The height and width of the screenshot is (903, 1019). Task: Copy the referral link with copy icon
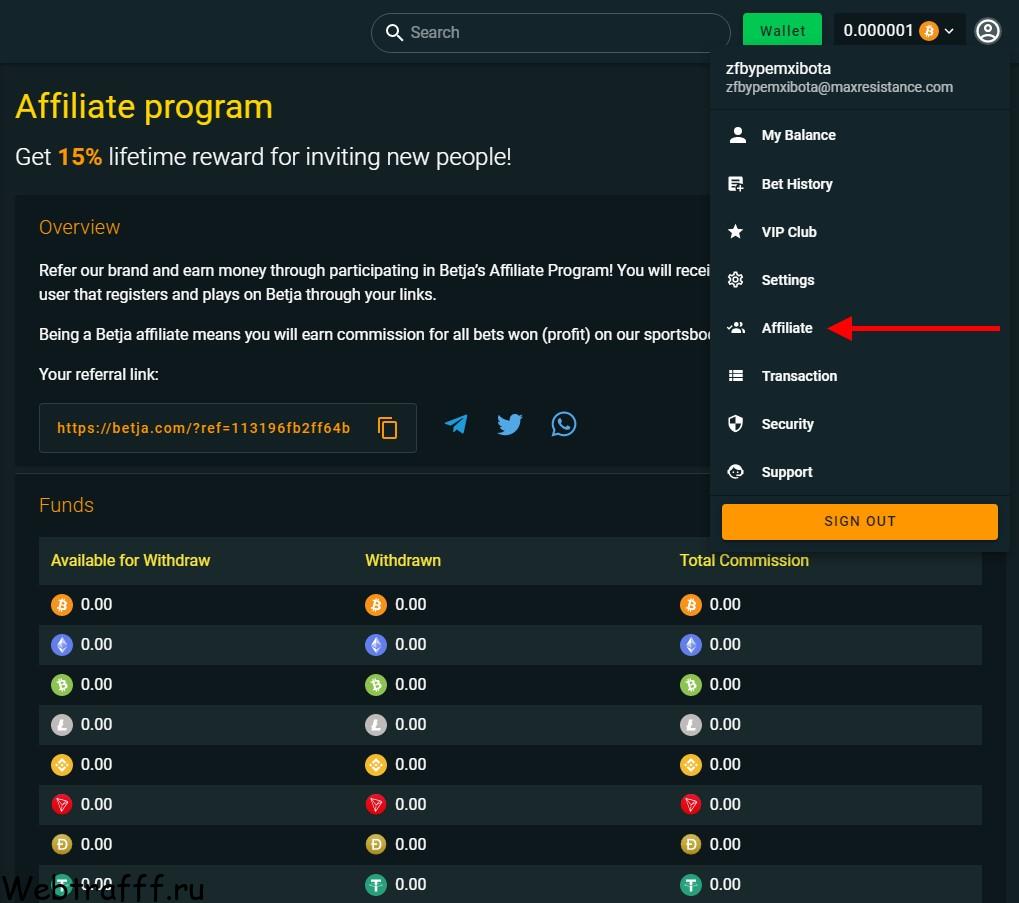[x=387, y=427]
